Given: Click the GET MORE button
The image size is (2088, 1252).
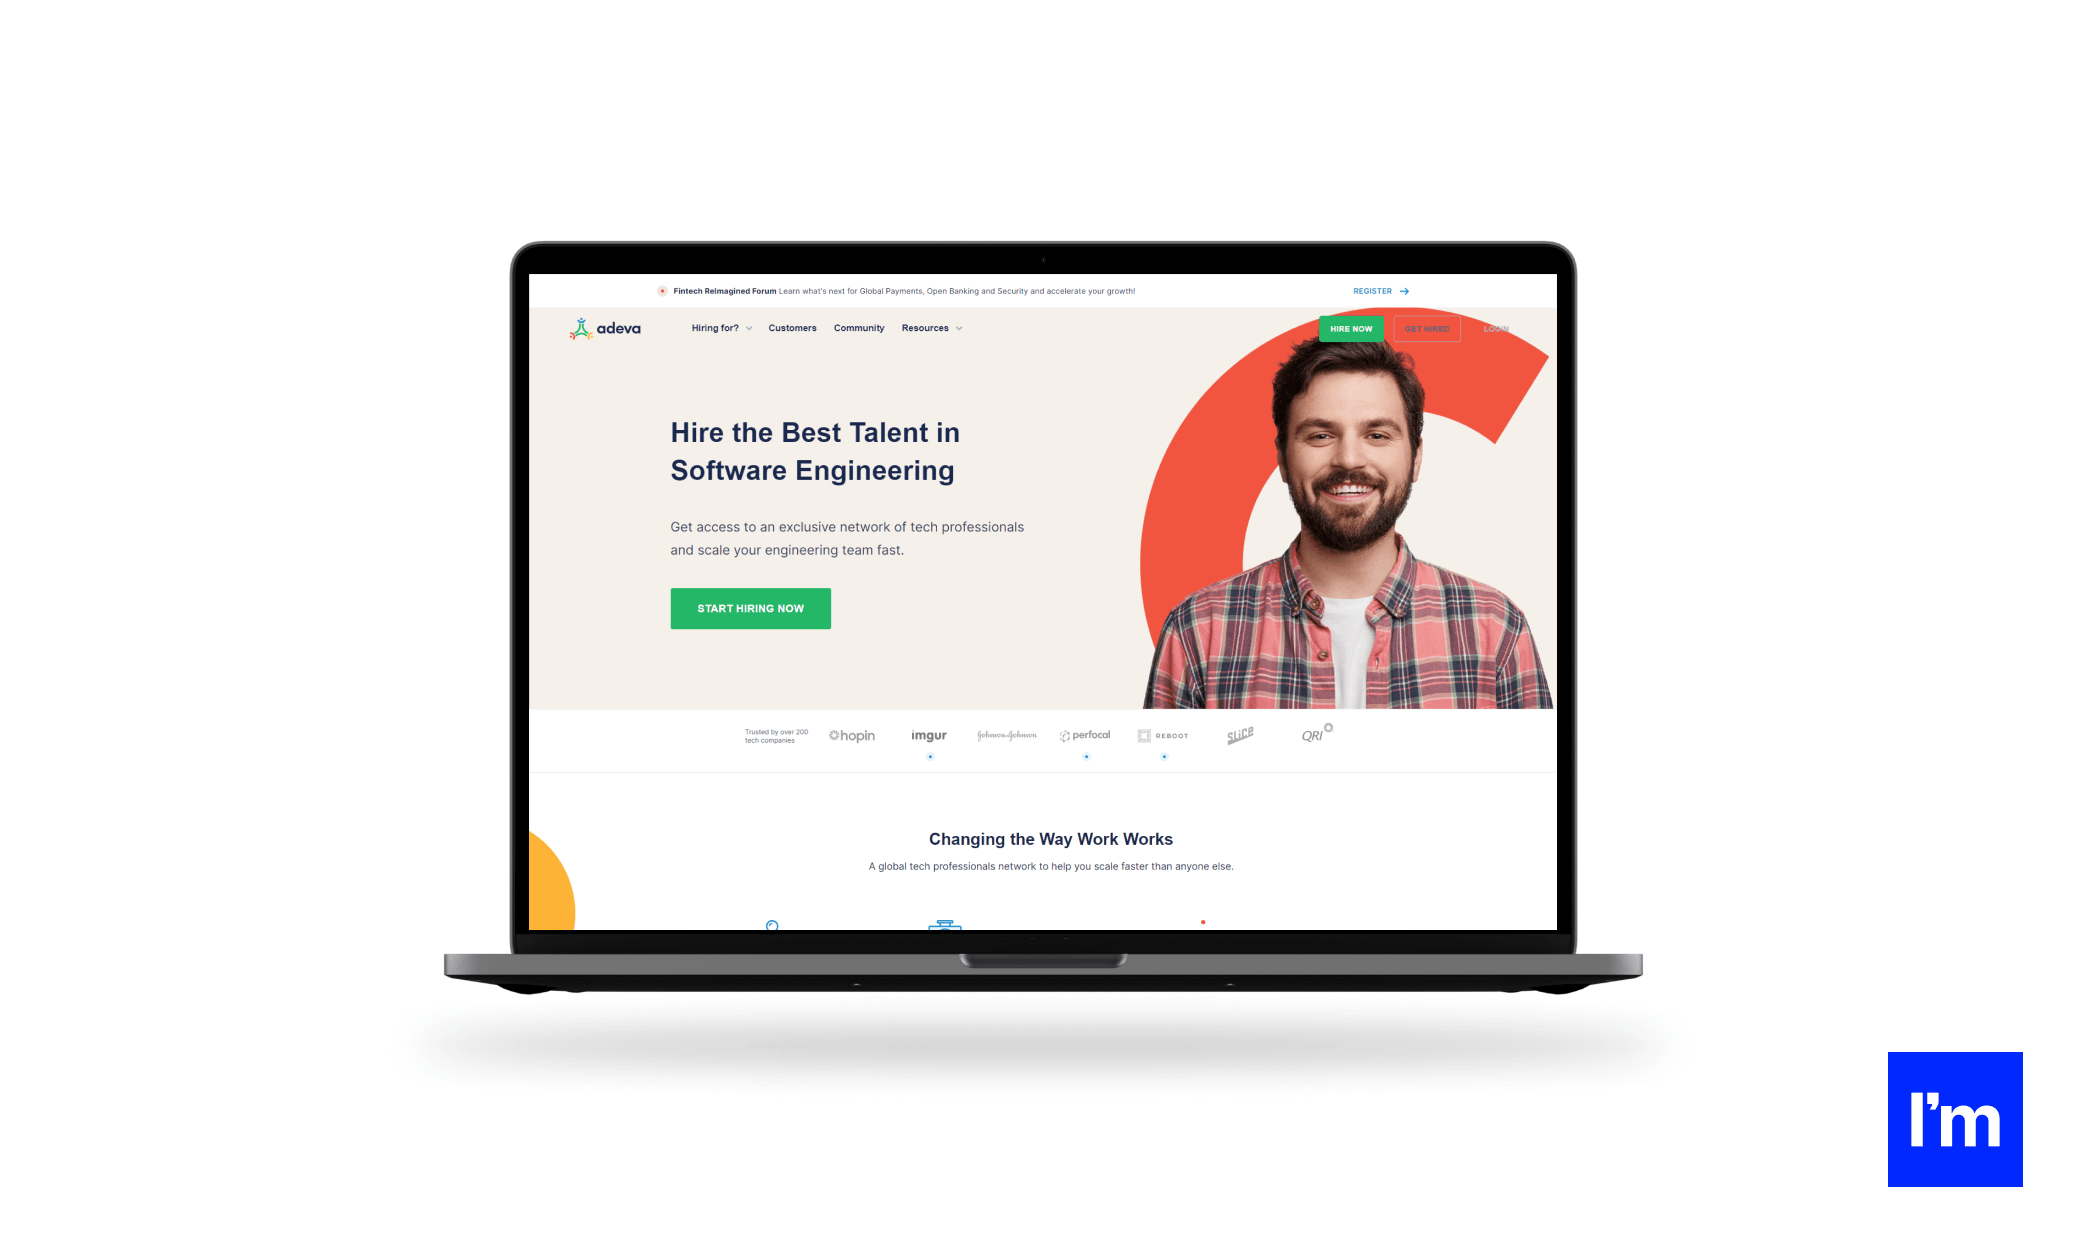Looking at the screenshot, I should pyautogui.click(x=1425, y=328).
